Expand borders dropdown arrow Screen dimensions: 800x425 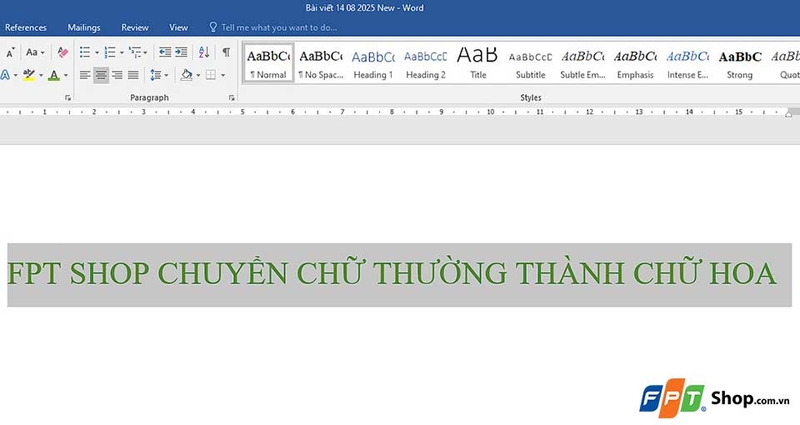click(222, 76)
